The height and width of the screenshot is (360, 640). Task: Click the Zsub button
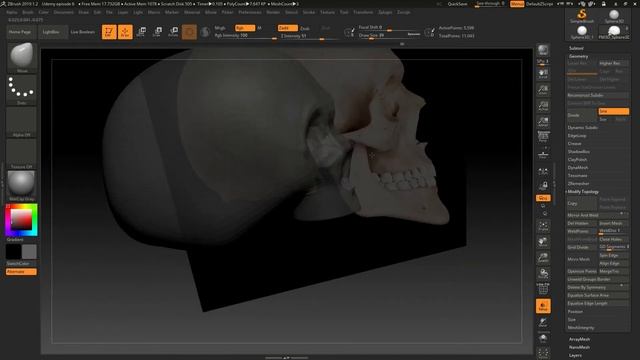pyautogui.click(x=305, y=28)
